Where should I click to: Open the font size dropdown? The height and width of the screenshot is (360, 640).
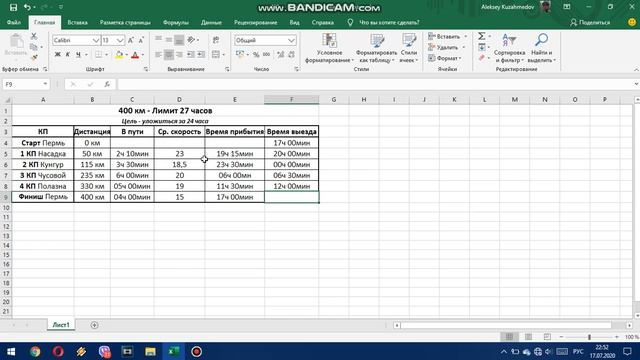(x=120, y=40)
